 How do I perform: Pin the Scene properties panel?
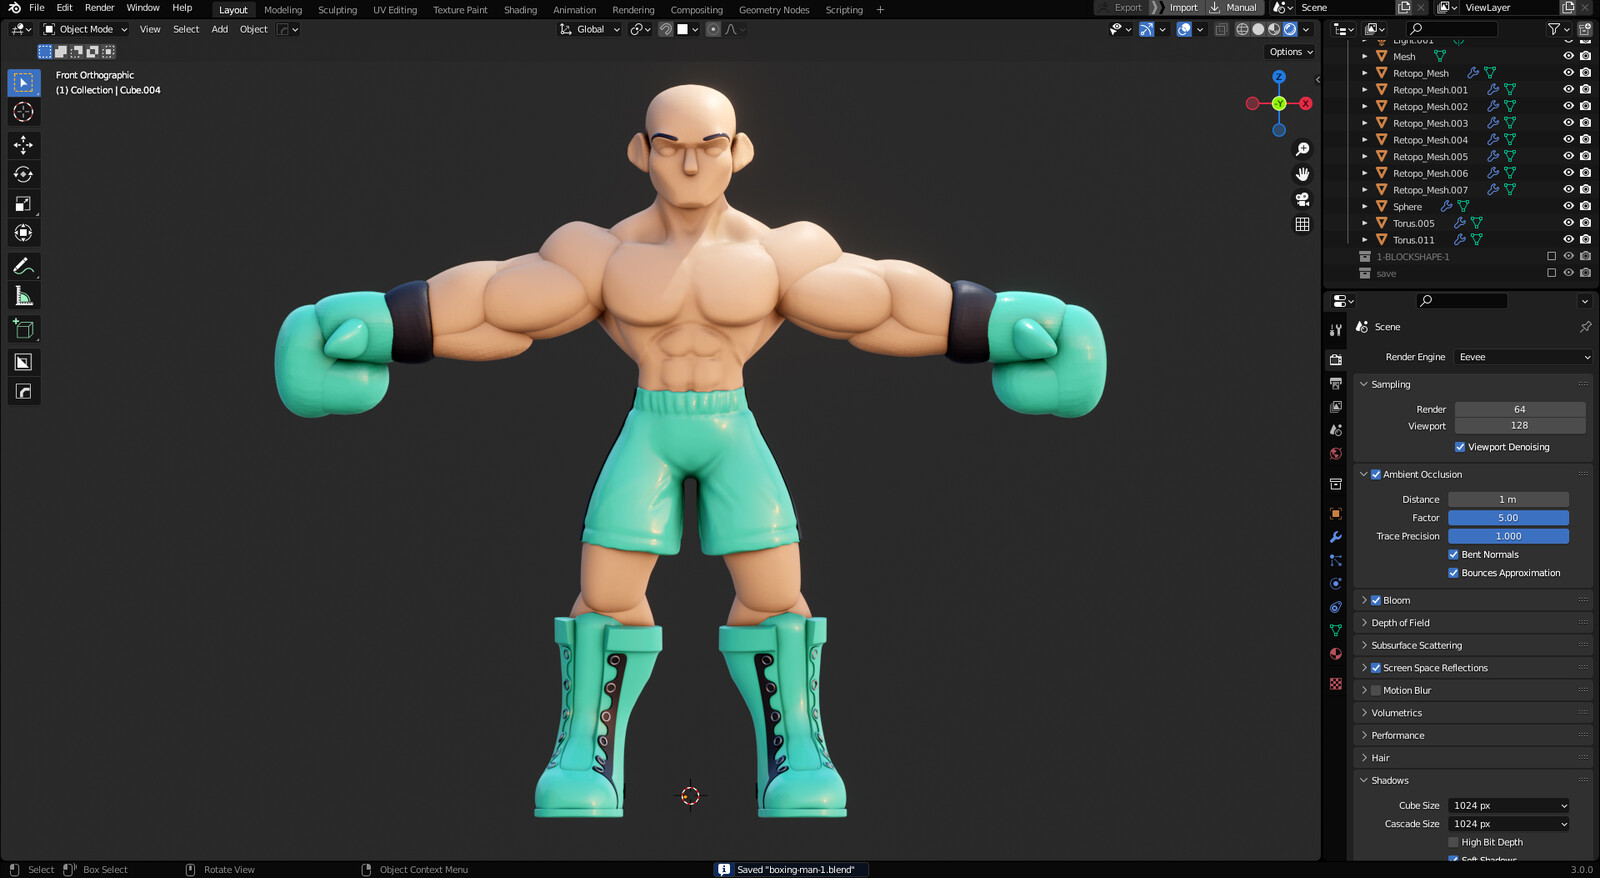pos(1585,327)
